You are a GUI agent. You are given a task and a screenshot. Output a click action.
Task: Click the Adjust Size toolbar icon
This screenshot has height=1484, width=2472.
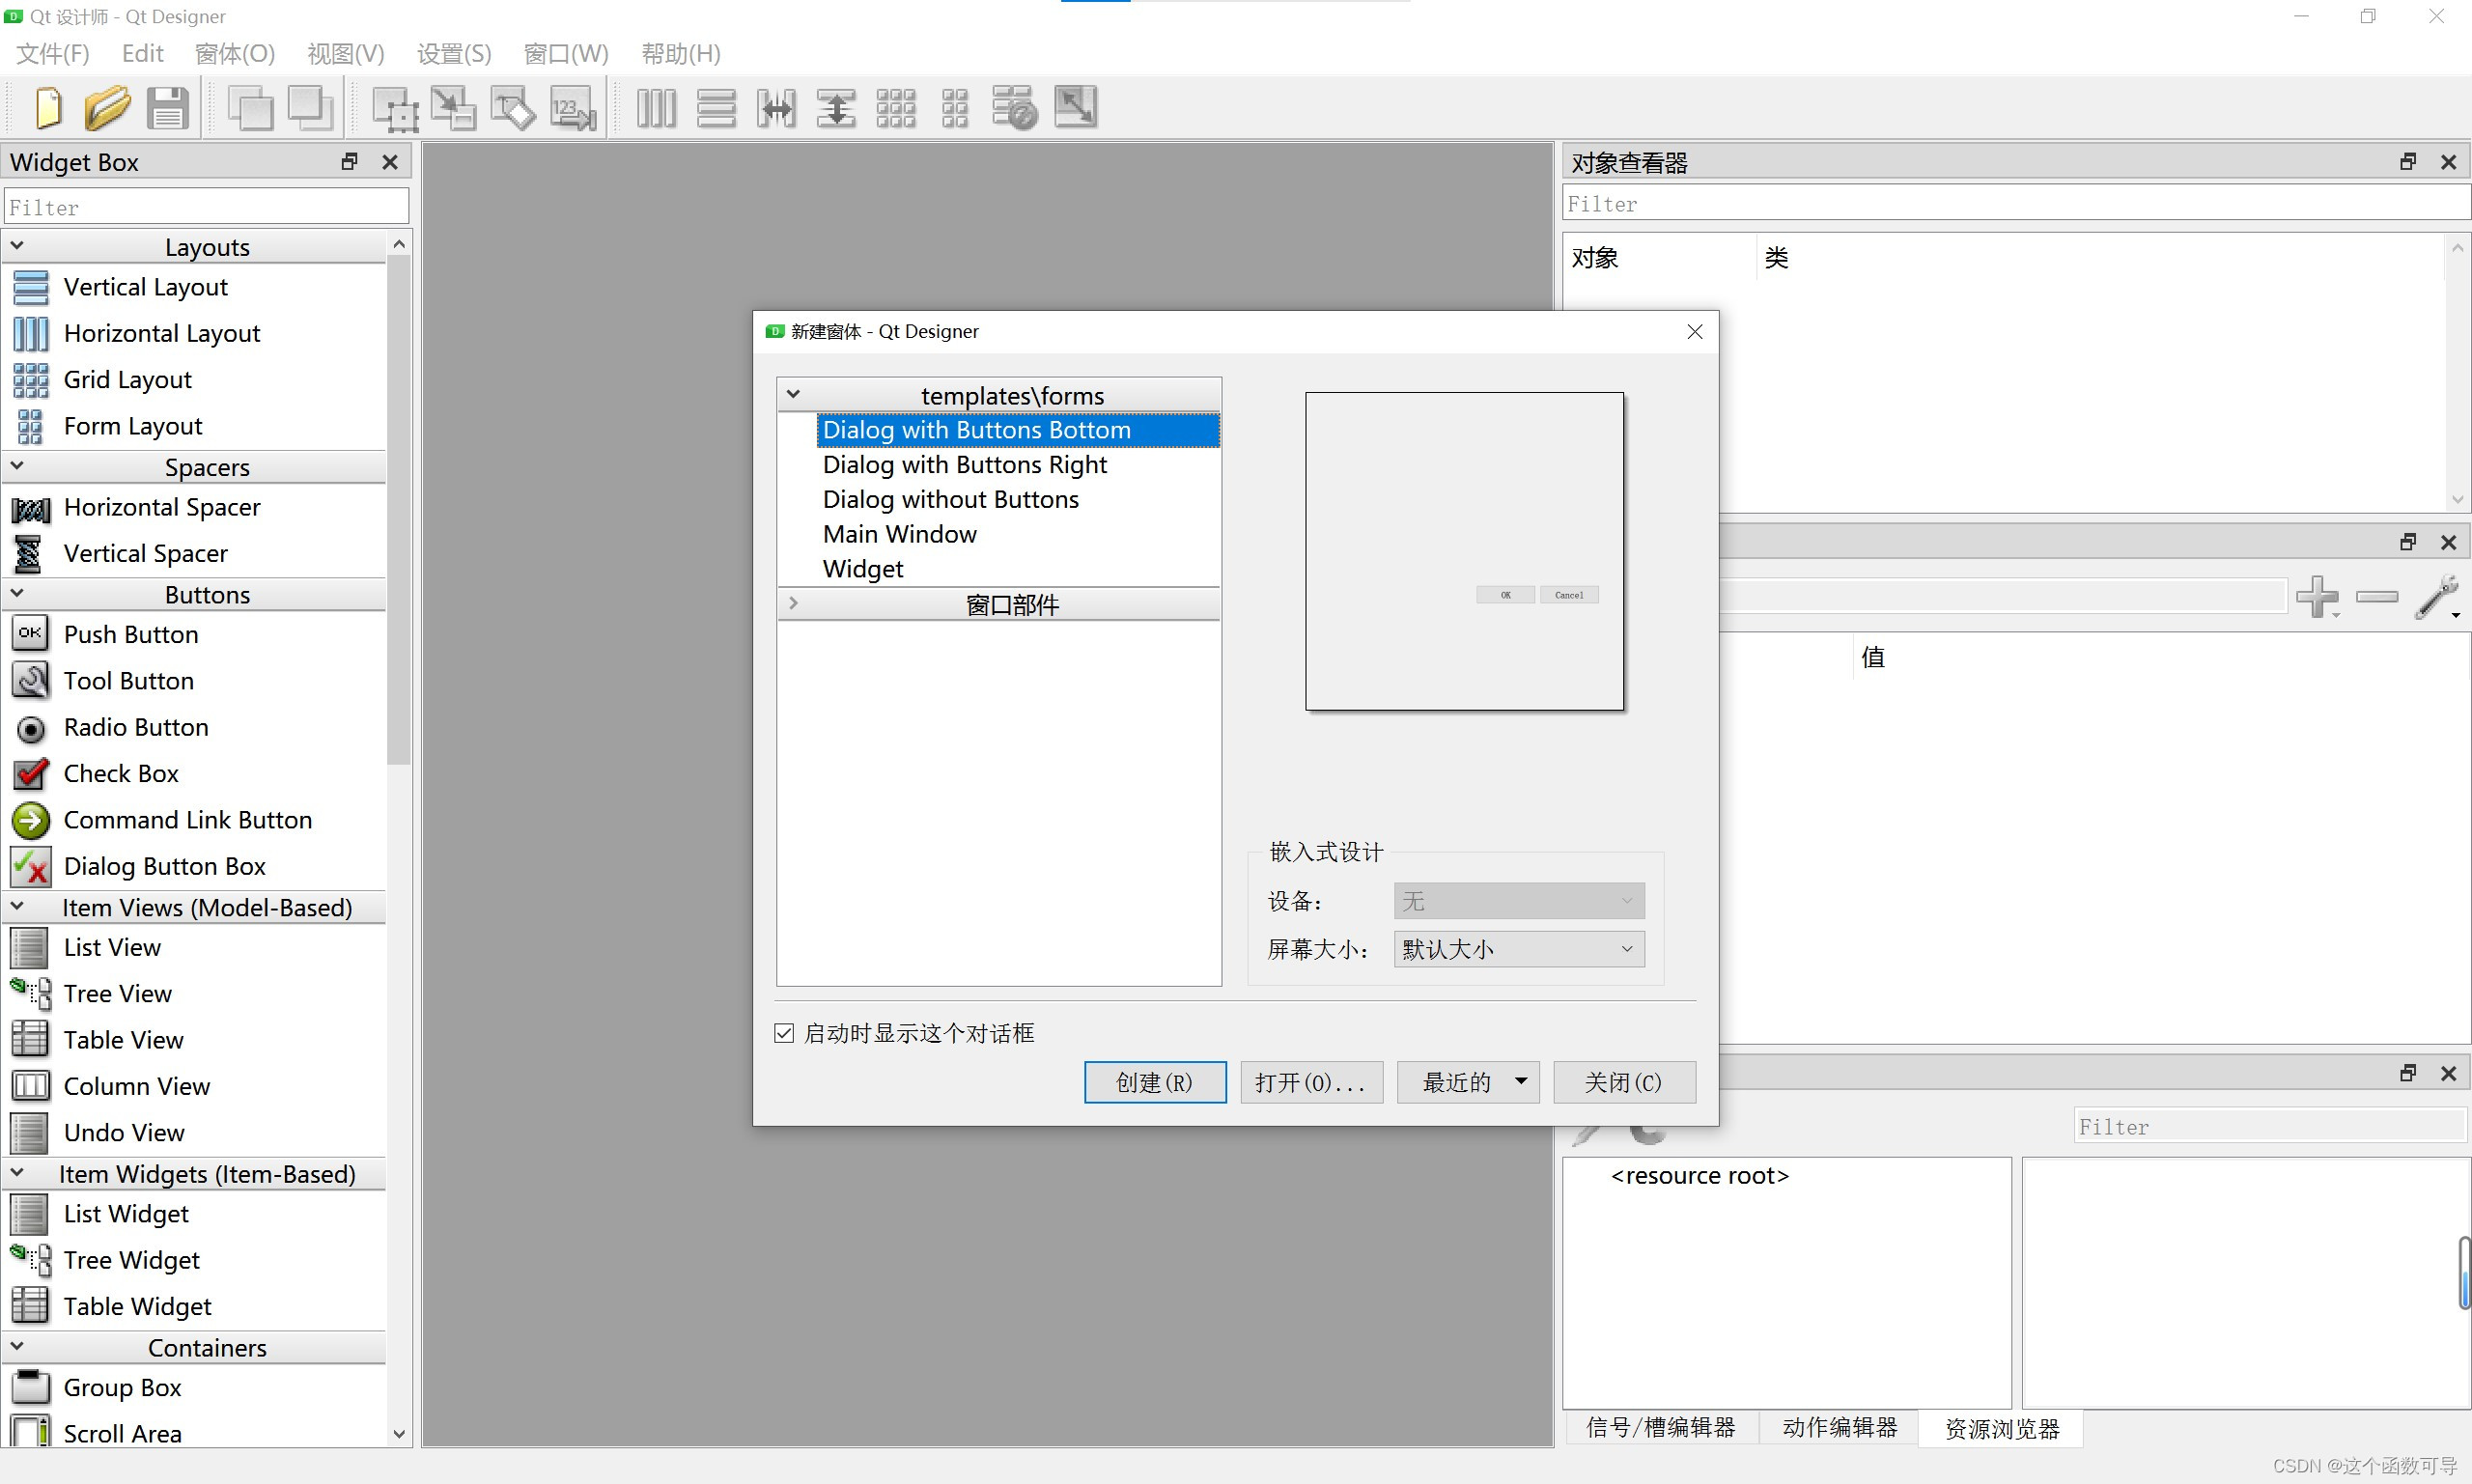pyautogui.click(x=1075, y=108)
